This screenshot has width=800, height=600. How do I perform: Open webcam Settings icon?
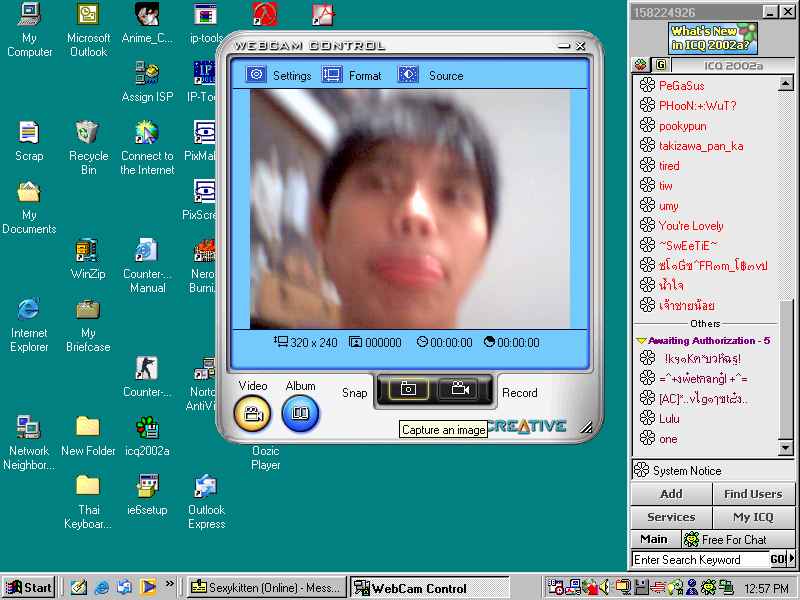click(257, 75)
